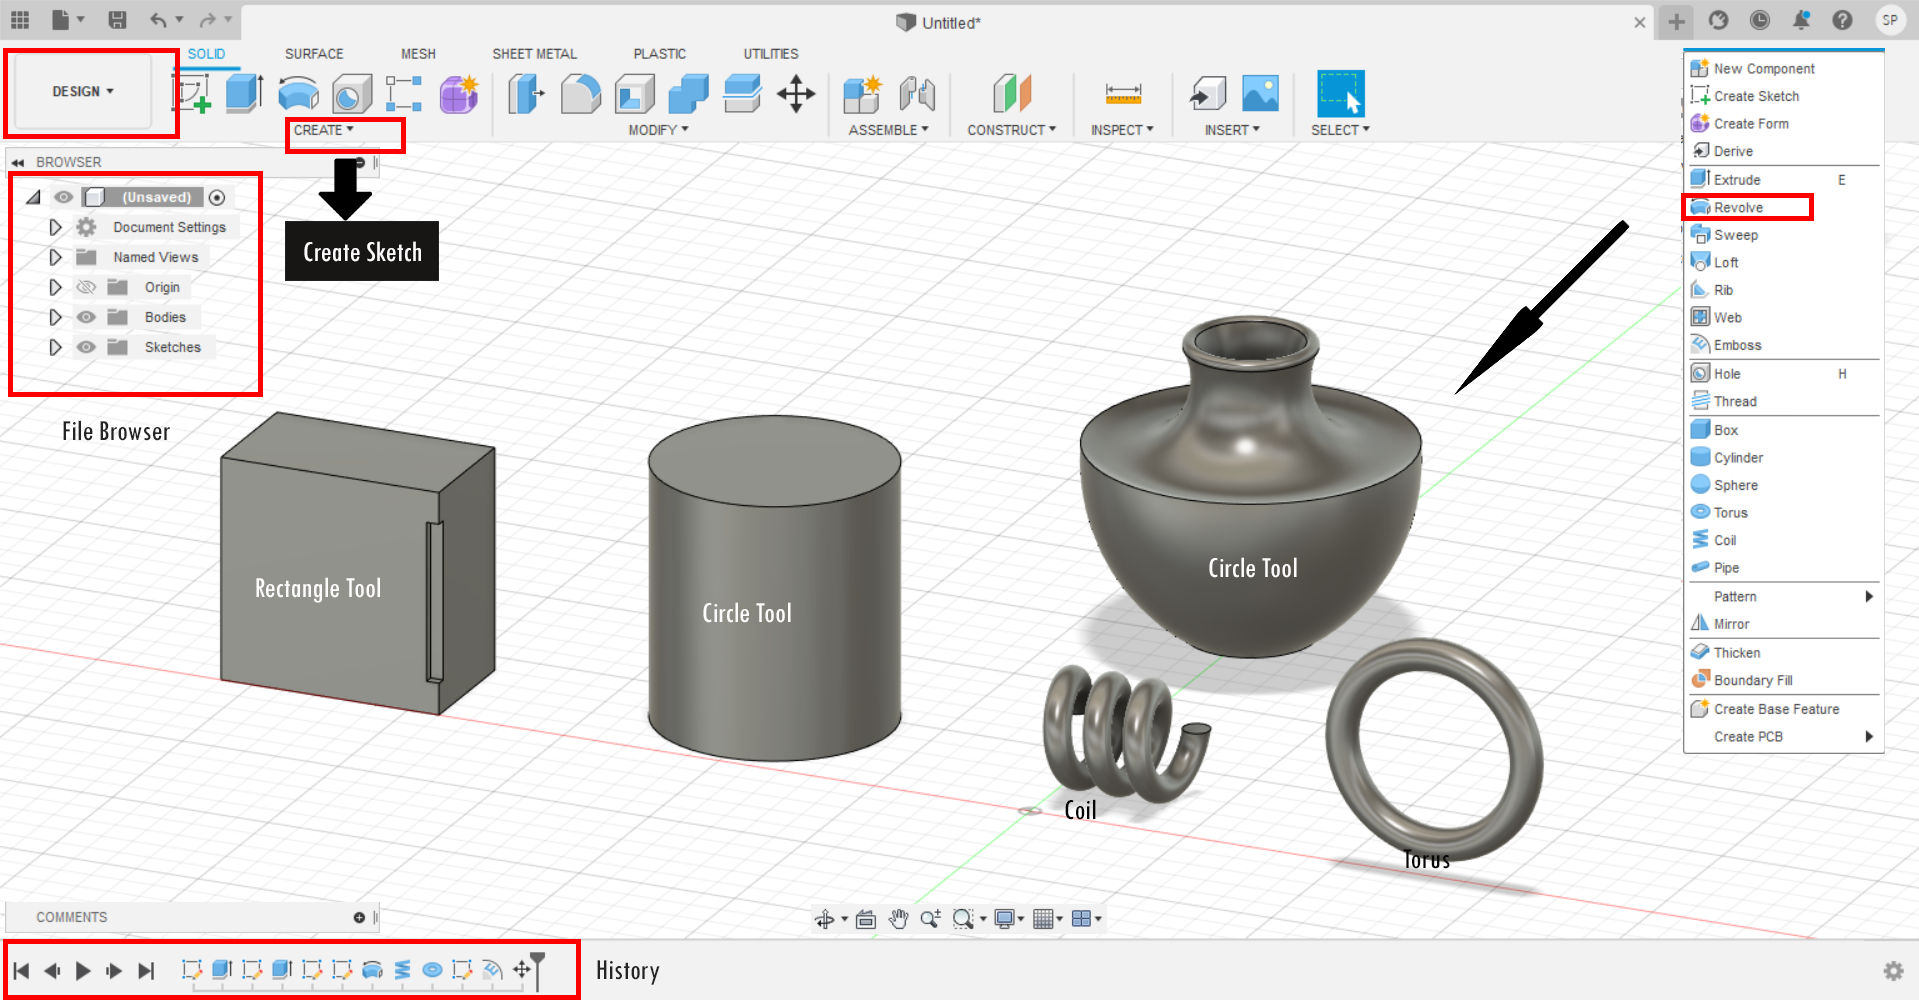Activate the Select tool icon
The height and width of the screenshot is (1000, 1919).
(x=1341, y=94)
